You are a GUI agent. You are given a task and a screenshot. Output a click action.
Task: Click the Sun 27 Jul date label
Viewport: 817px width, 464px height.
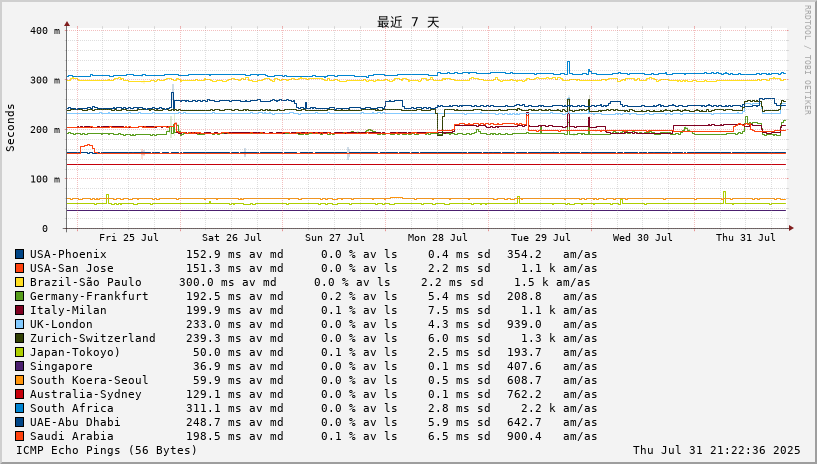click(335, 238)
